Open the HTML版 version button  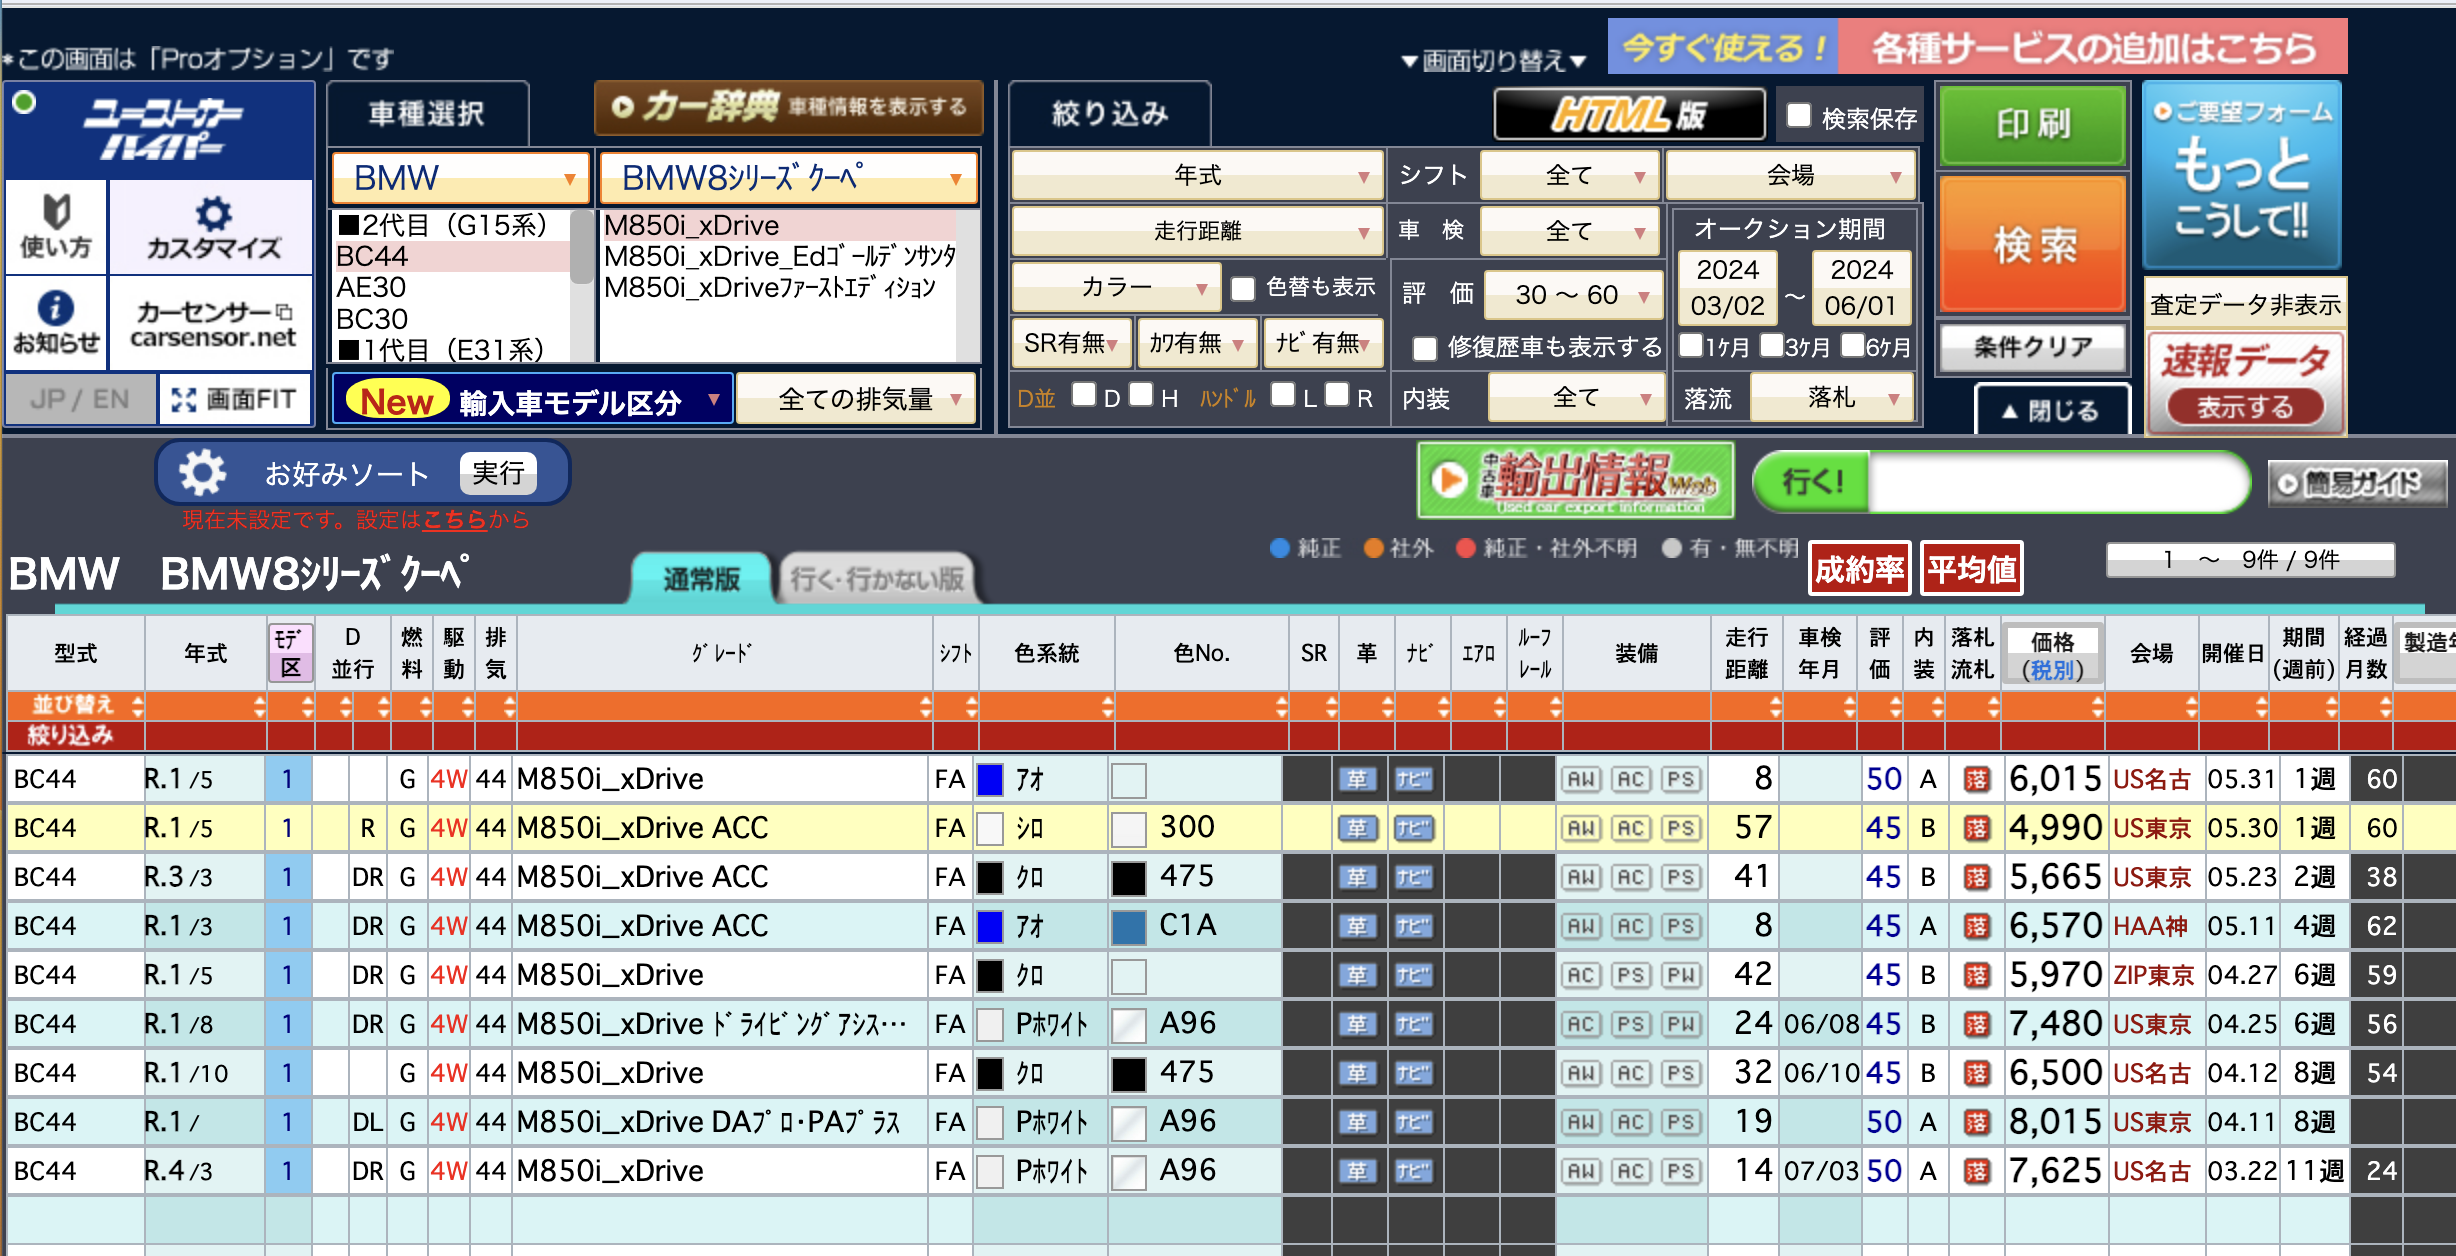(1629, 115)
